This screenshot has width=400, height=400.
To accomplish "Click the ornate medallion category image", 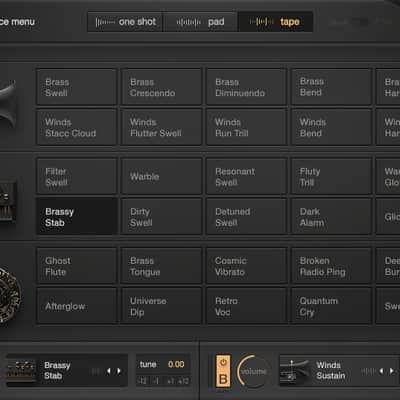I will coord(10,295).
